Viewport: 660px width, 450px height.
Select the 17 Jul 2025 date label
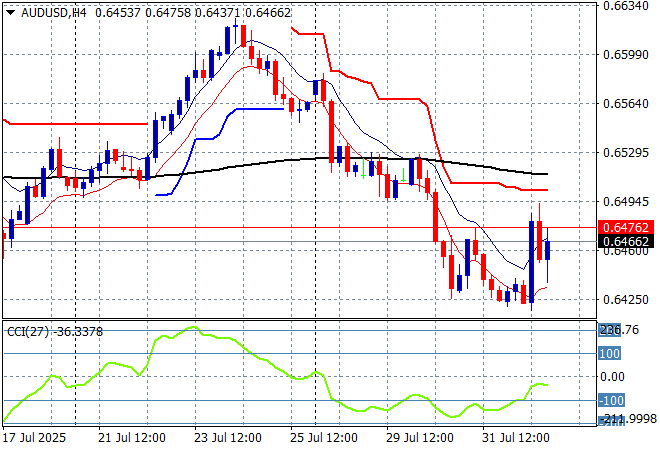coord(34,438)
